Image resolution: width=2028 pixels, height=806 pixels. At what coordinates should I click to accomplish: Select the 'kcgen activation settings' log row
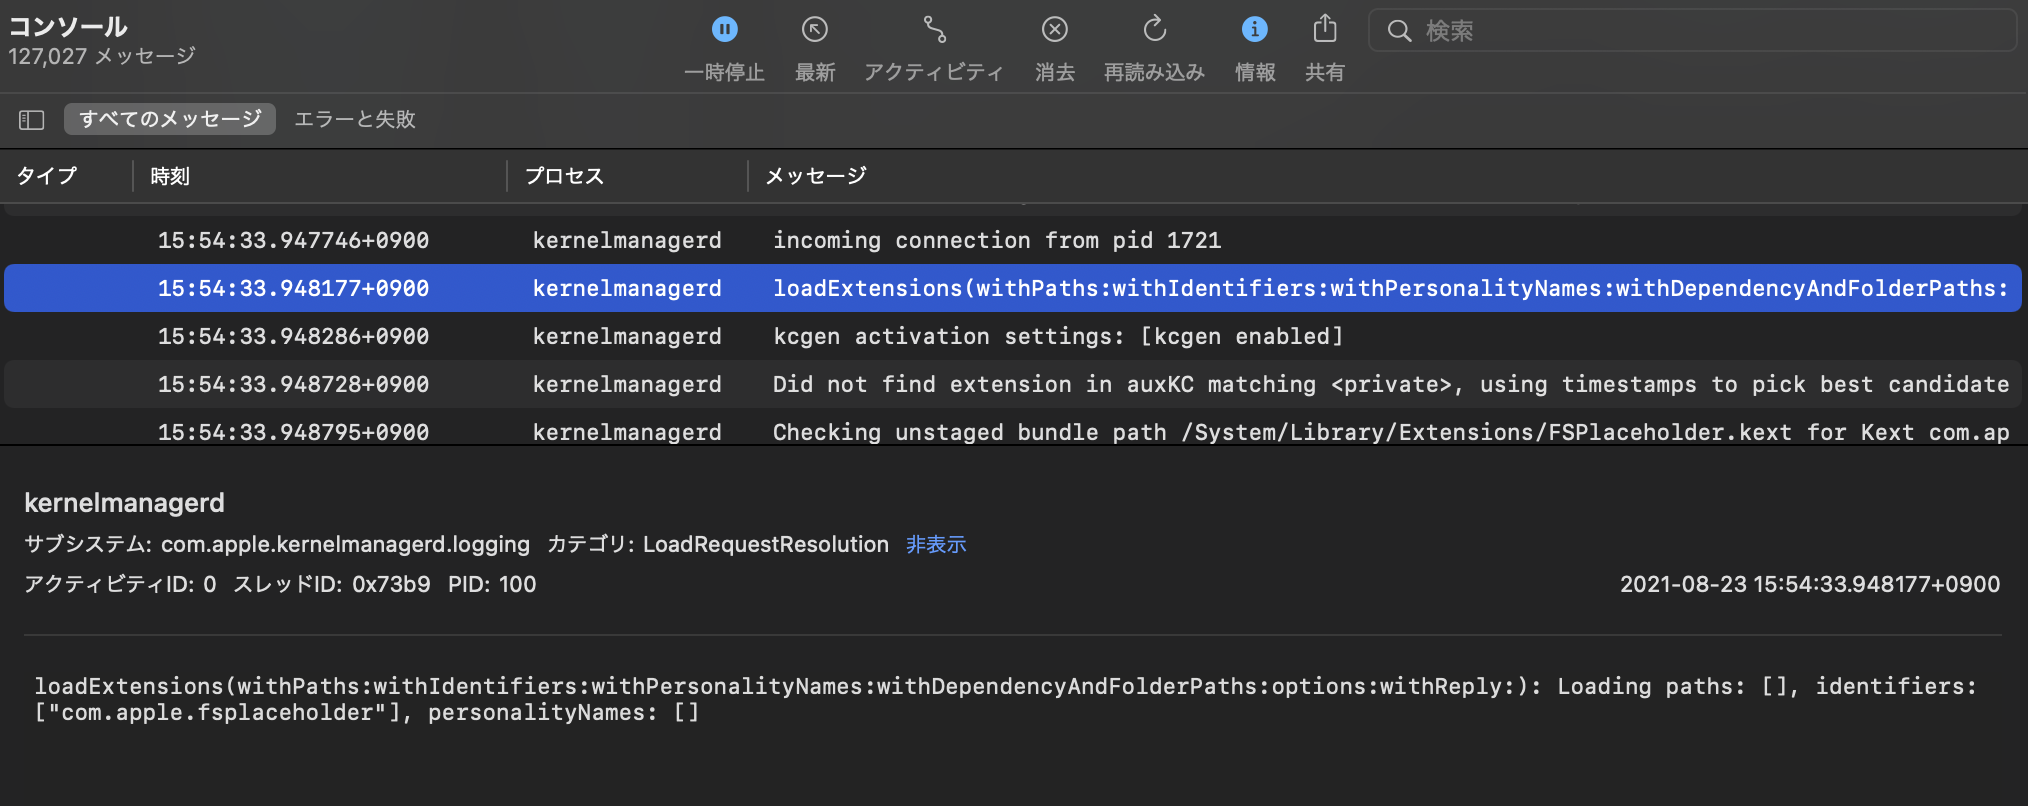pyautogui.click(x=1057, y=336)
